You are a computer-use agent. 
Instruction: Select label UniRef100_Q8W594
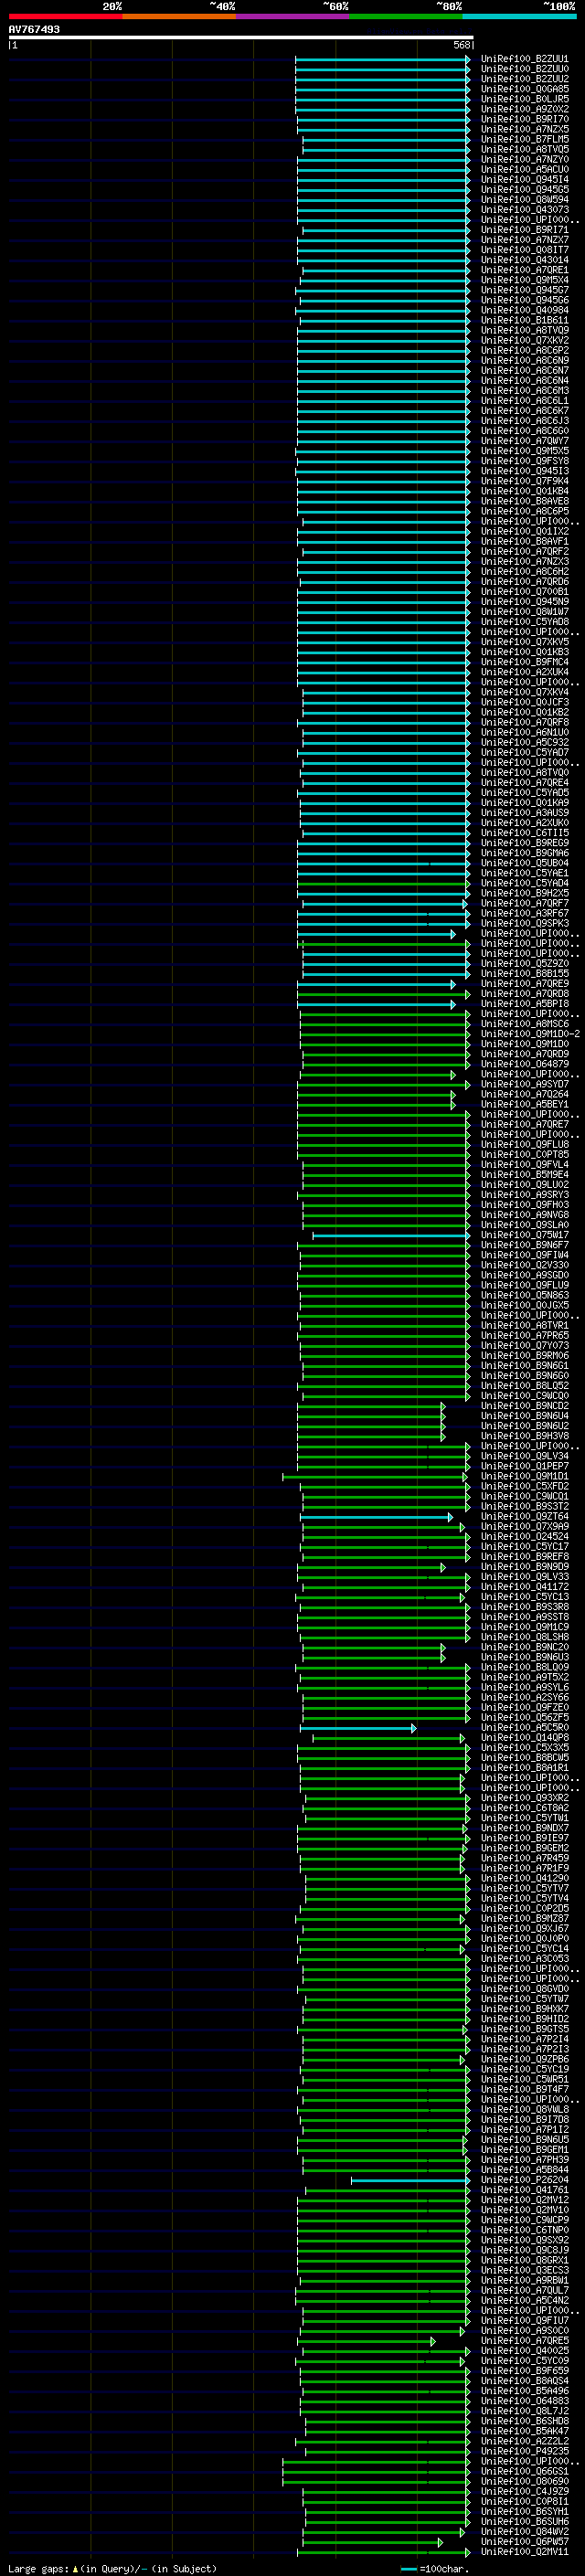coord(524,199)
